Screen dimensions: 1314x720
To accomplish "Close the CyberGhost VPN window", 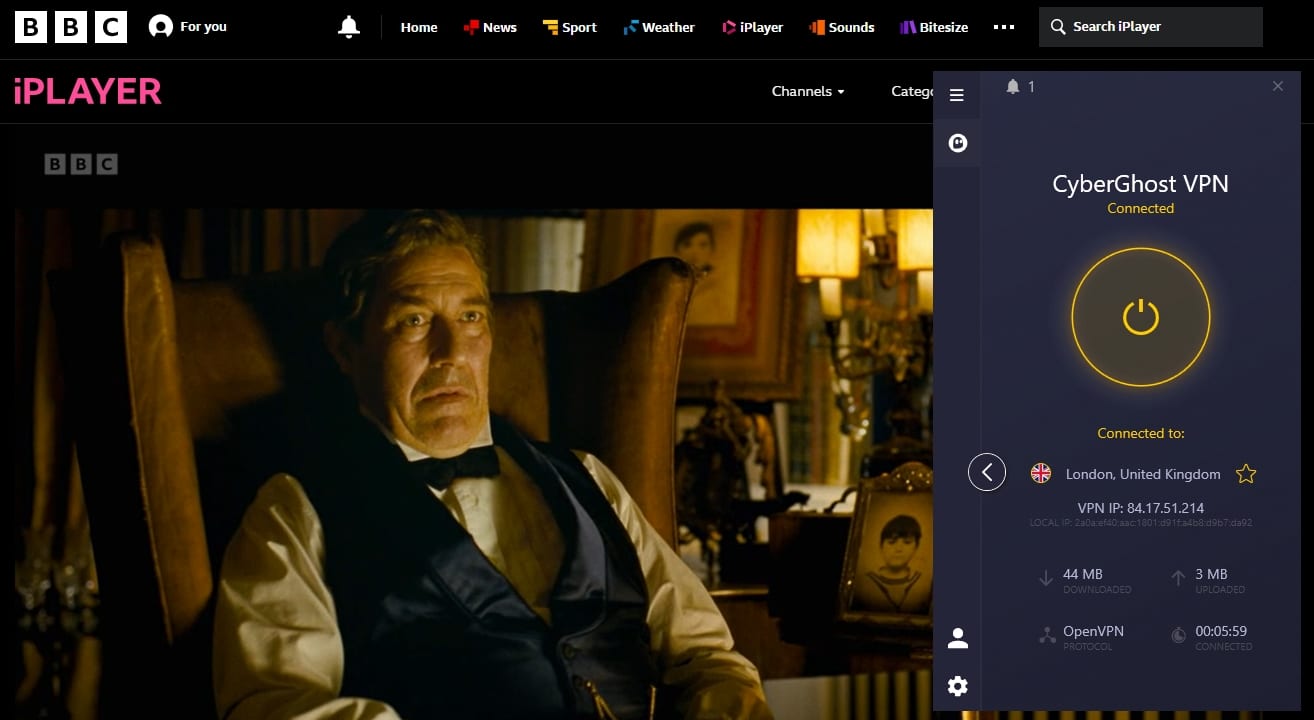I will click(x=1278, y=87).
